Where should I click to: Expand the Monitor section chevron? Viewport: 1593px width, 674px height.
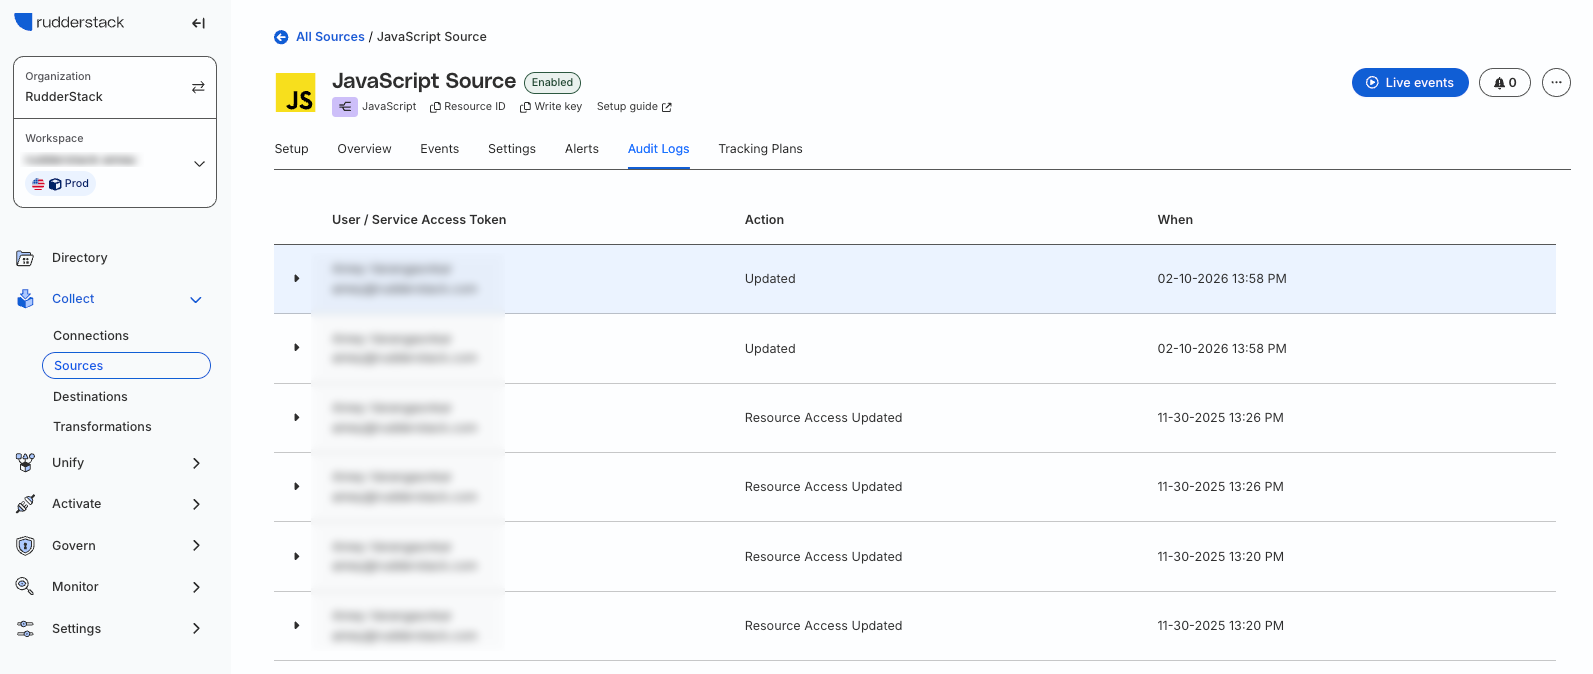[196, 587]
